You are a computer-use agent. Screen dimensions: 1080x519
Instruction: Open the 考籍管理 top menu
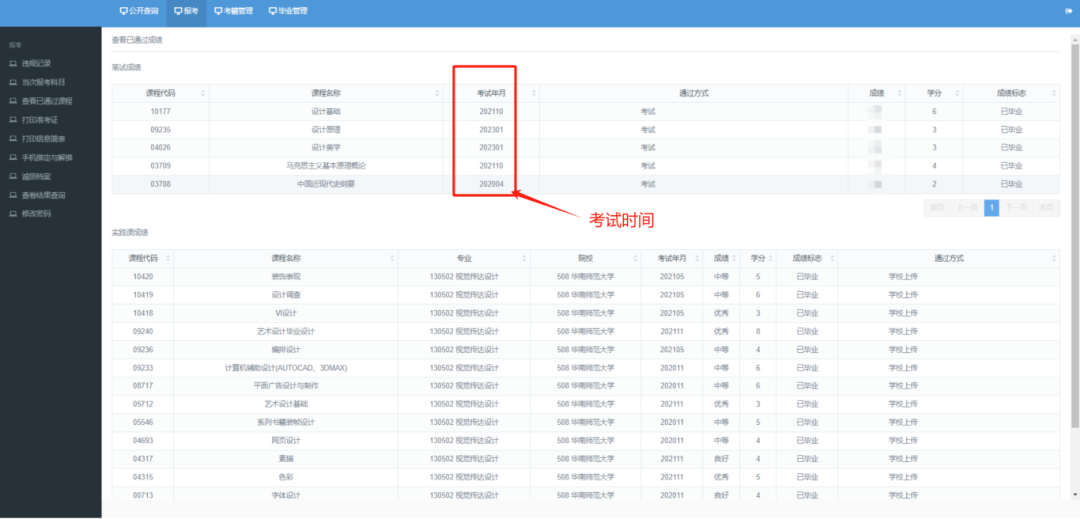[233, 11]
